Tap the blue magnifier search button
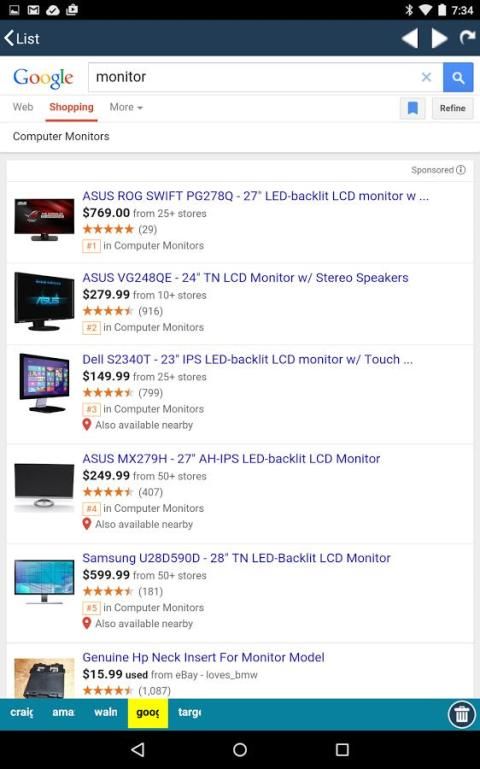 (x=458, y=77)
